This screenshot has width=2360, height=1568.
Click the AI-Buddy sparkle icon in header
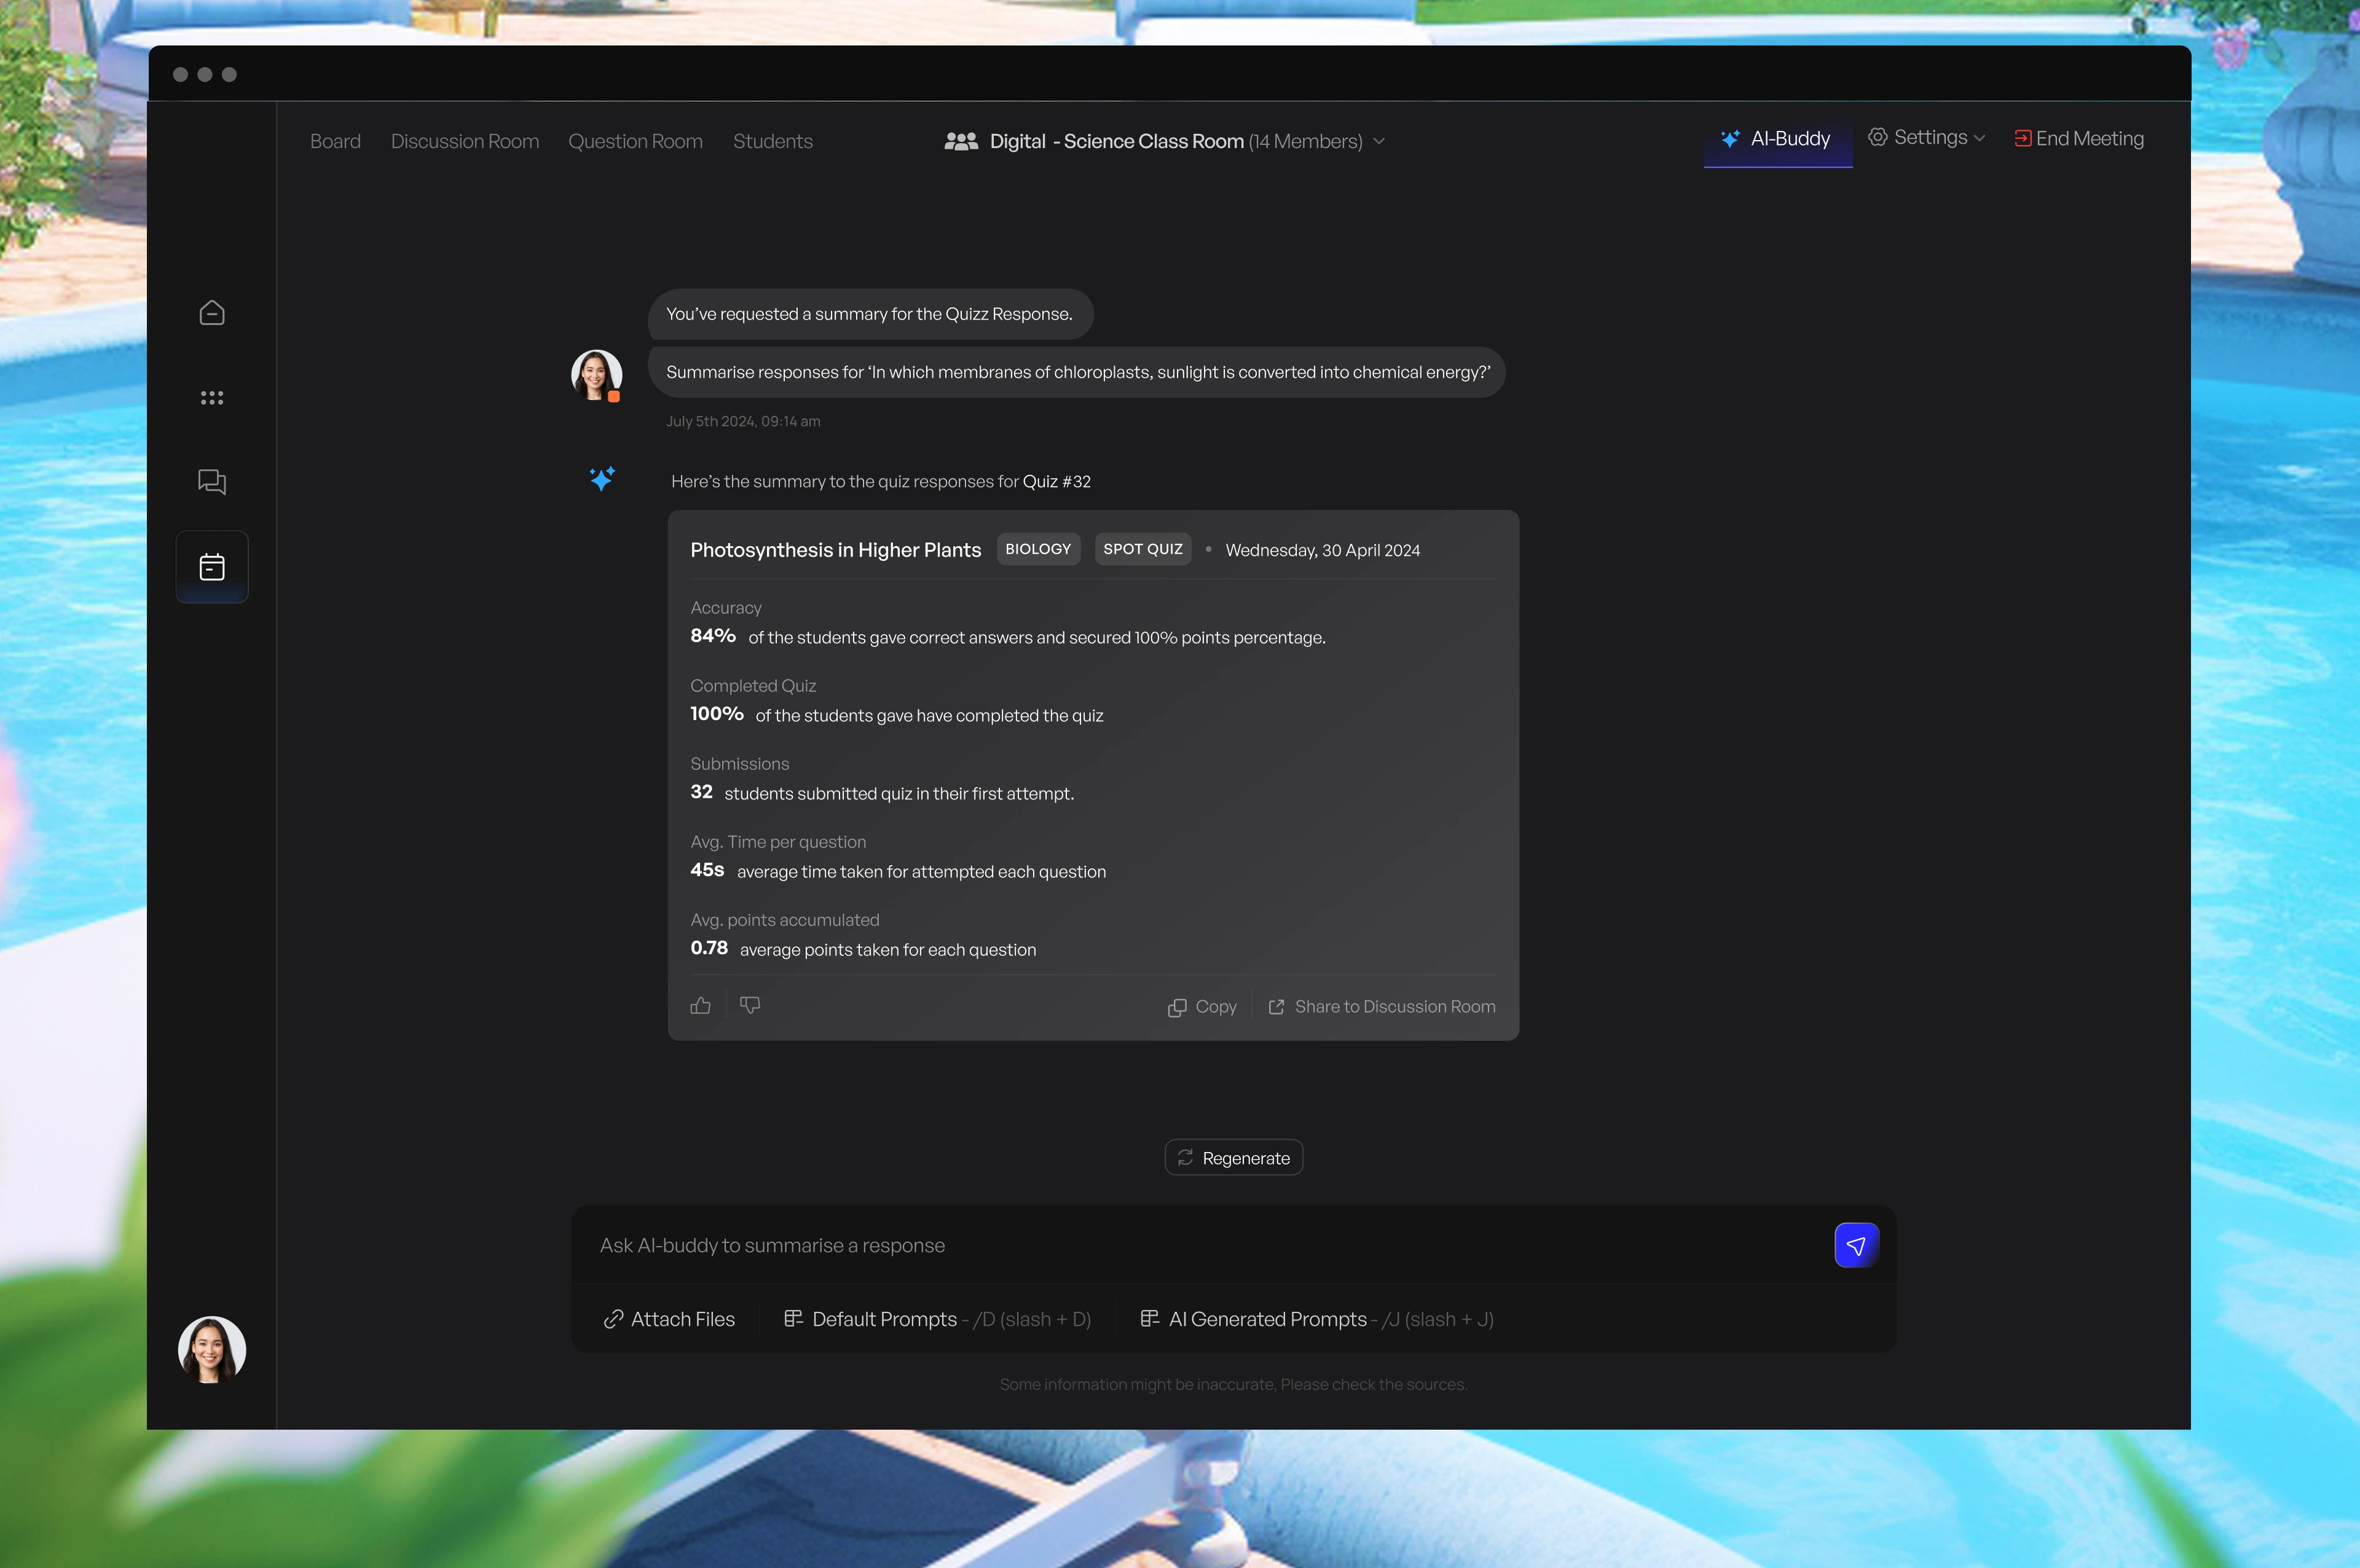click(1731, 139)
